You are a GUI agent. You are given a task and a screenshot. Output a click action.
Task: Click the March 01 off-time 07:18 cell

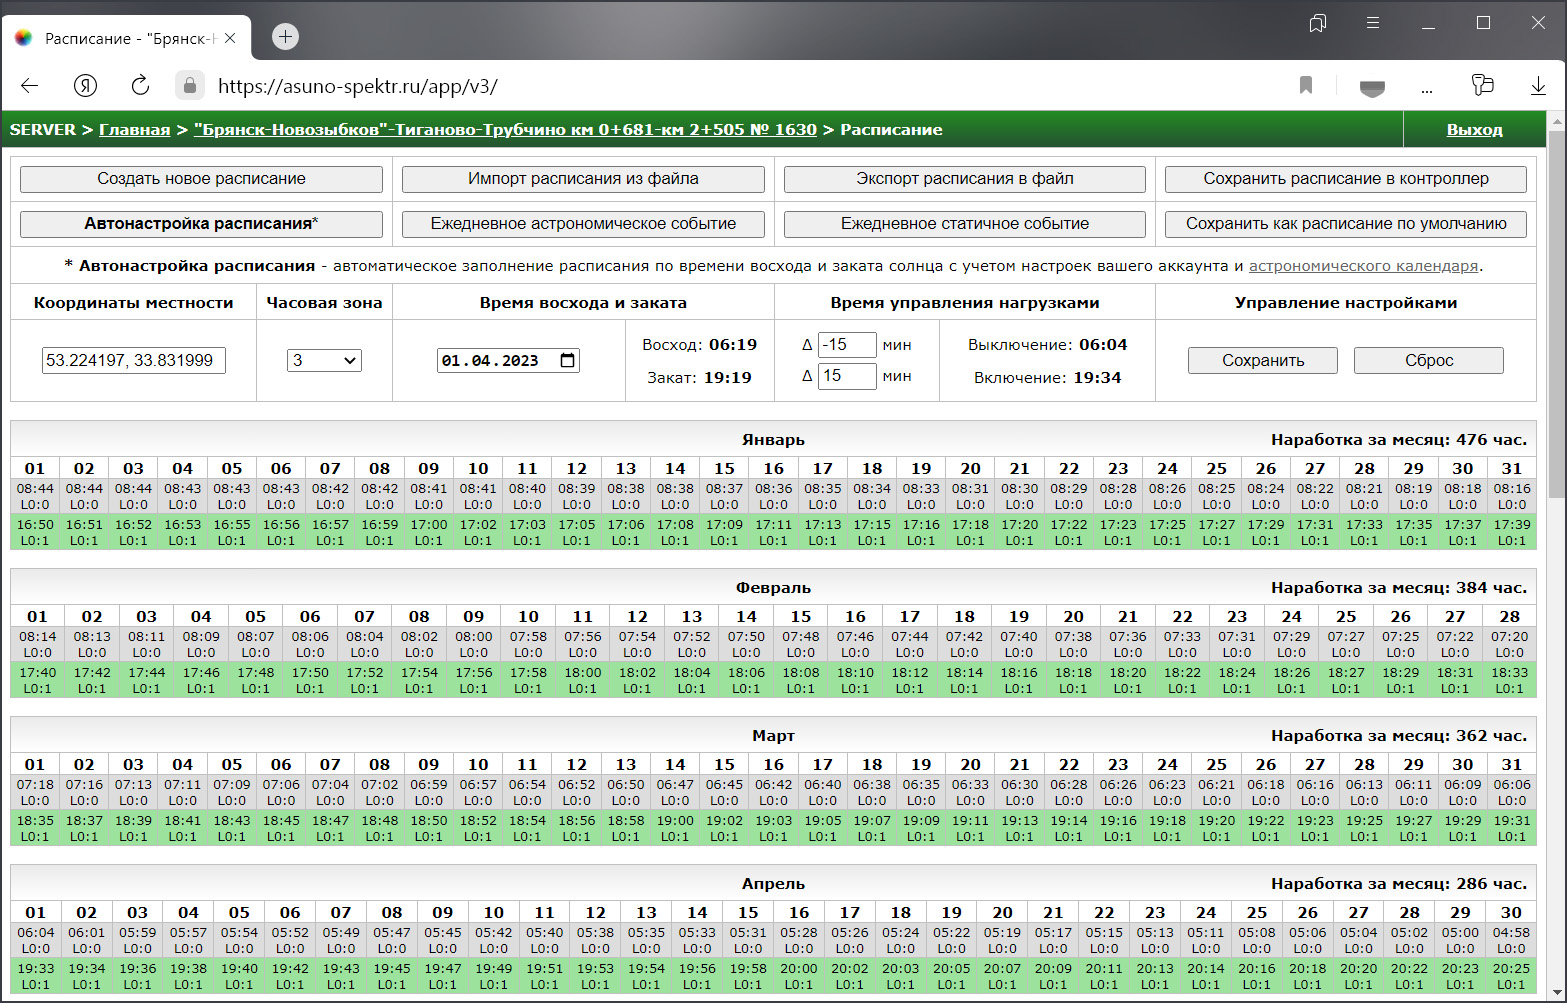click(x=35, y=793)
